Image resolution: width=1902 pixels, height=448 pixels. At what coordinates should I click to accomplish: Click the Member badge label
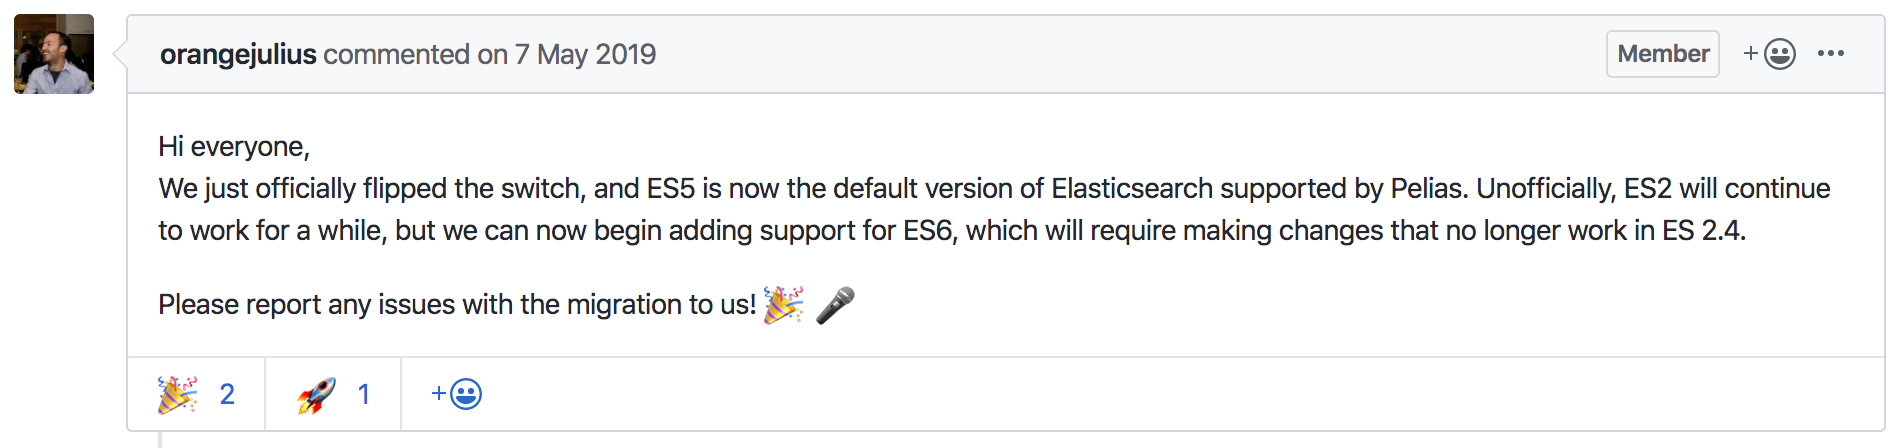click(1662, 54)
